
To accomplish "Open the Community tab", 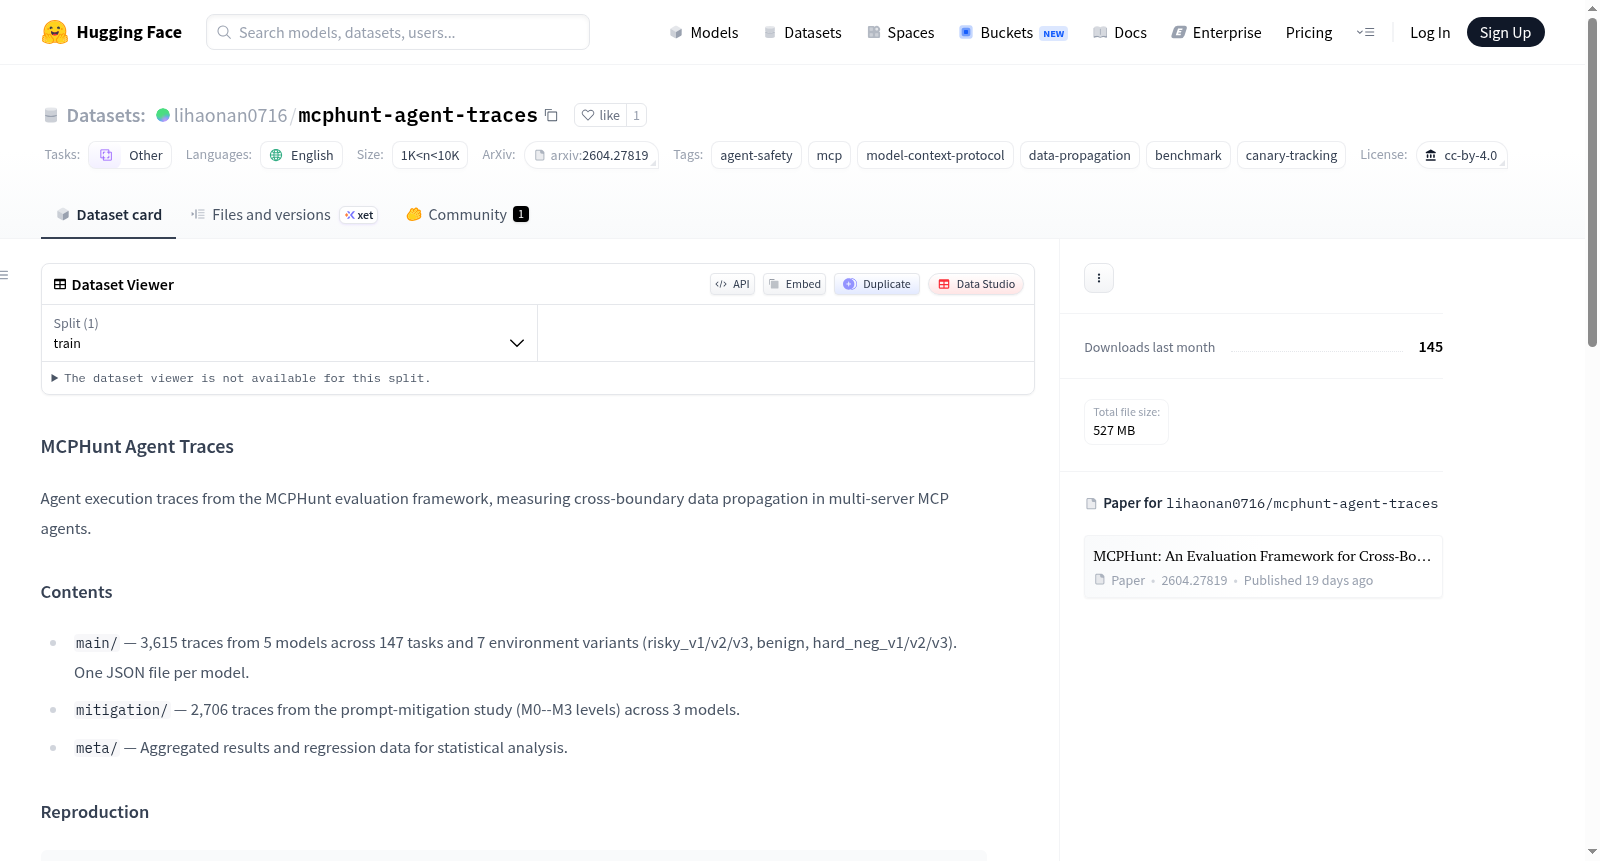I will [467, 214].
